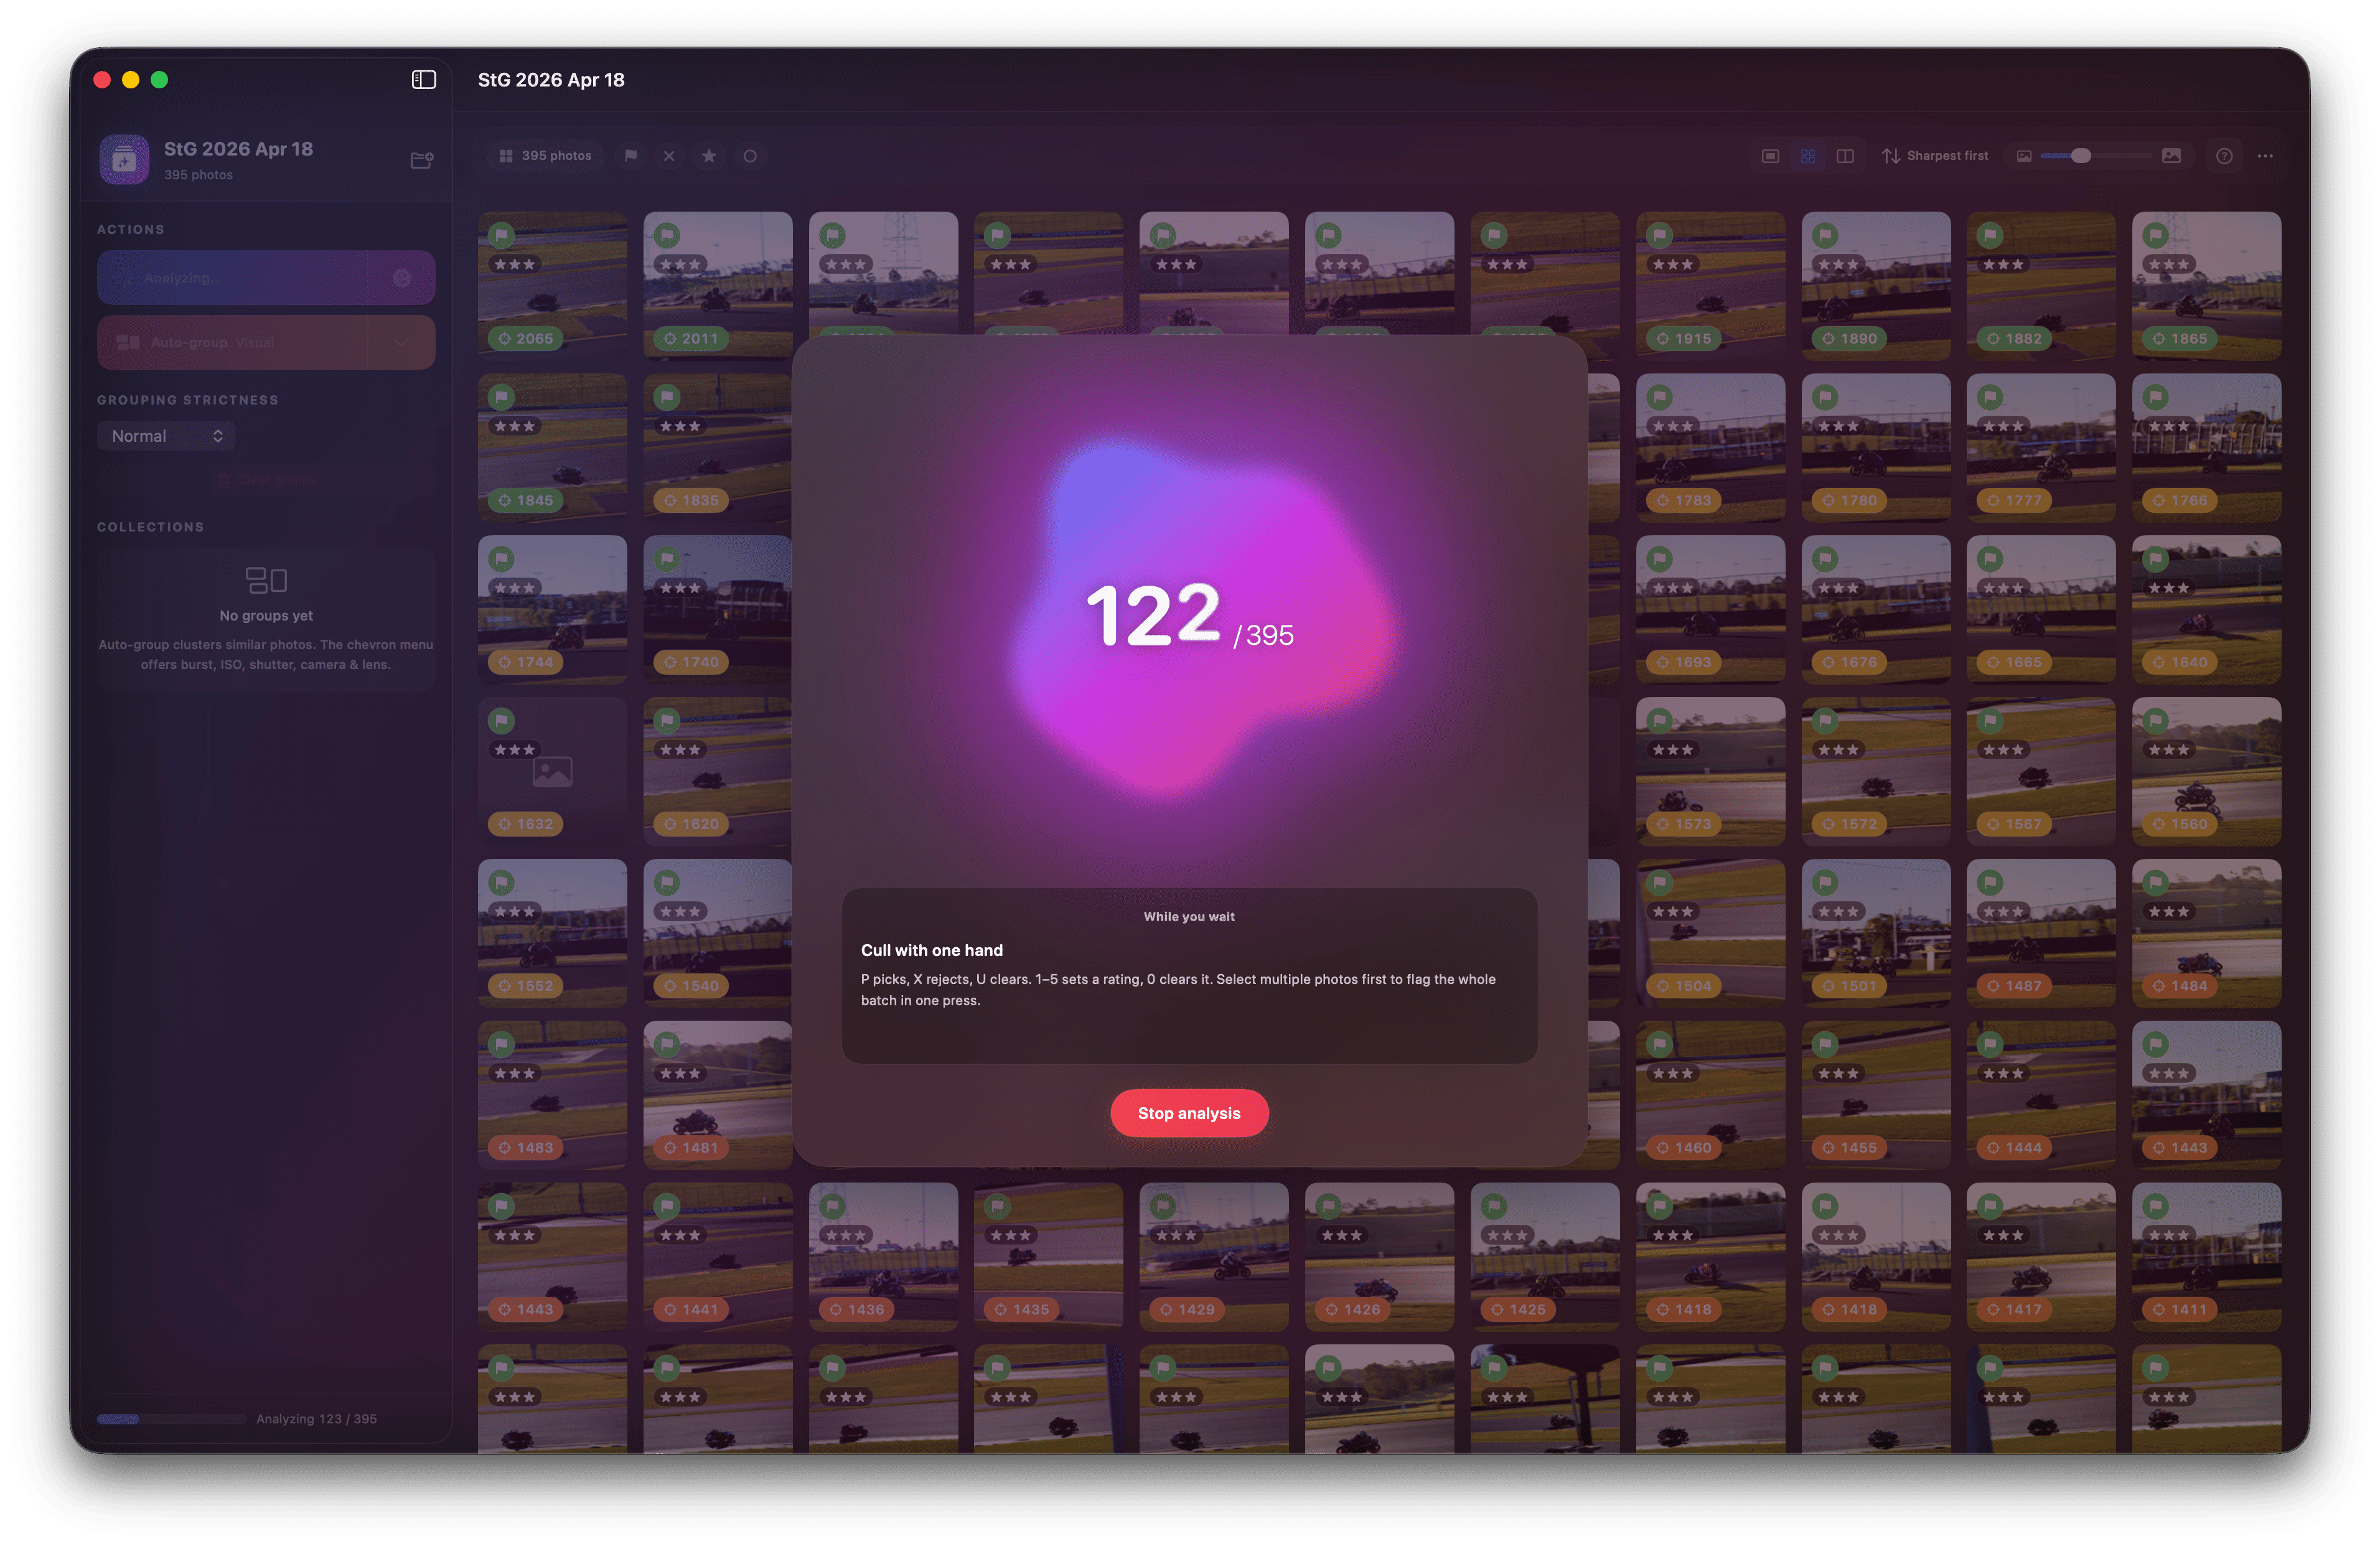Open the Grouping Strictness Normal dropdown

(x=166, y=435)
